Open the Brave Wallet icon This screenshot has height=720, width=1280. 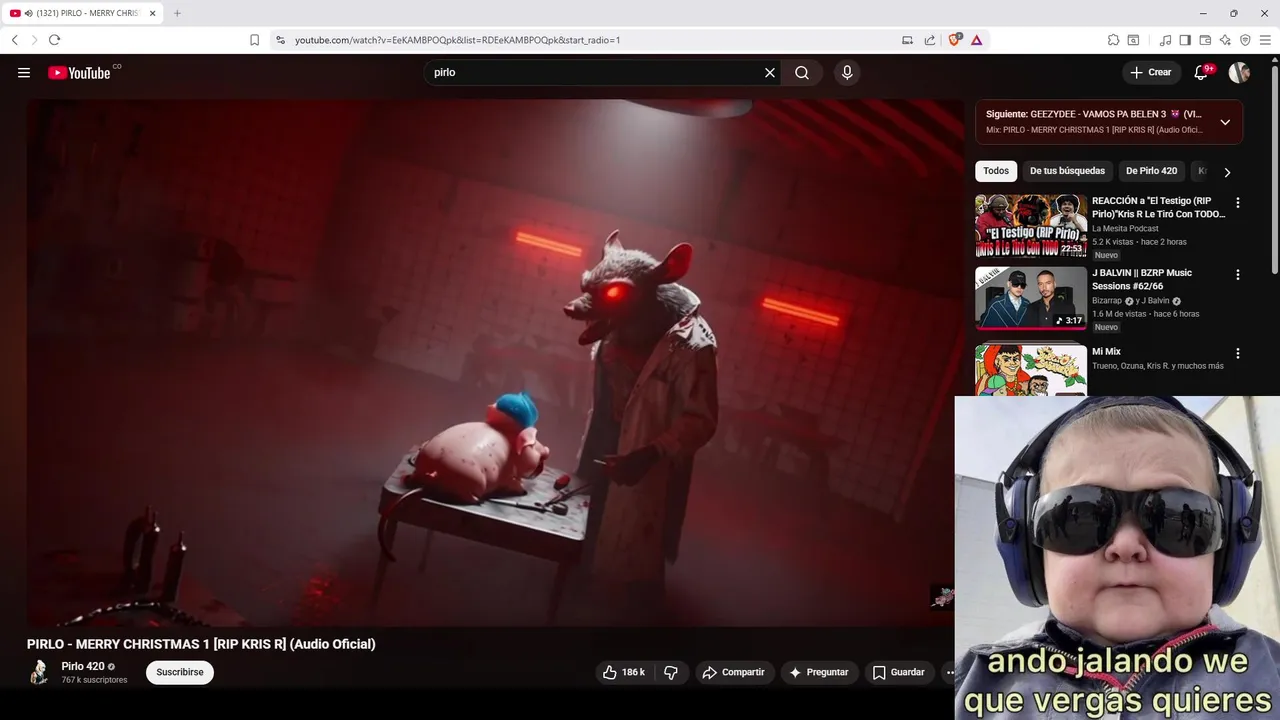point(1205,40)
